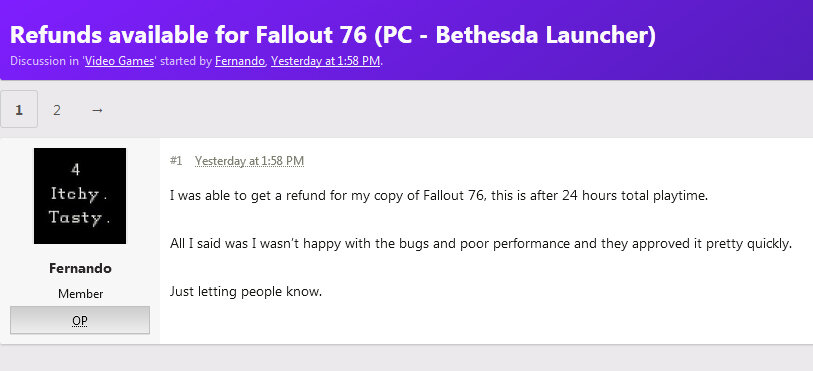Select page 1 in pagination
This screenshot has width=813, height=371.
[x=19, y=109]
